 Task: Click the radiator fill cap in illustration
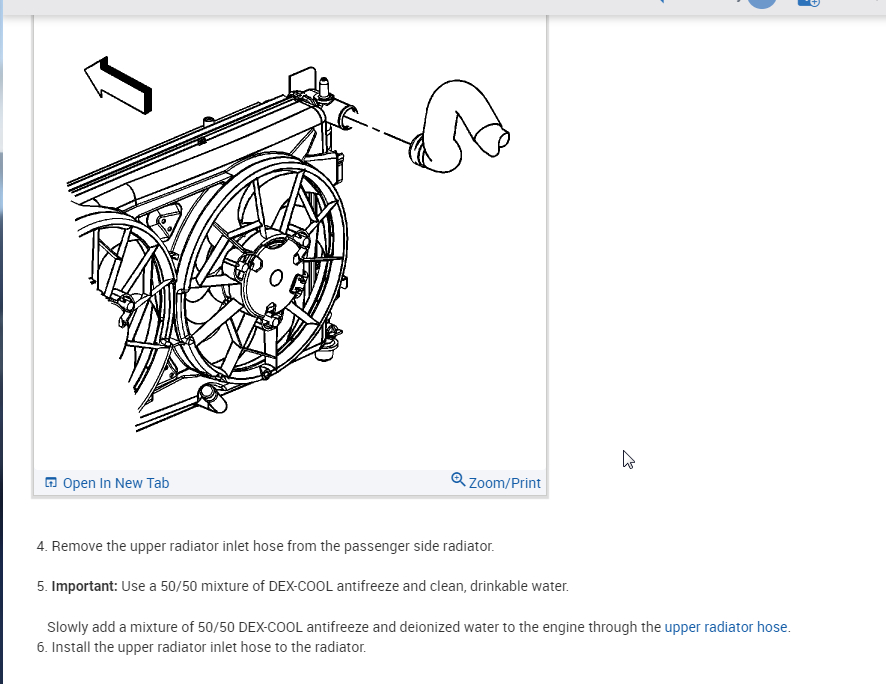click(324, 89)
